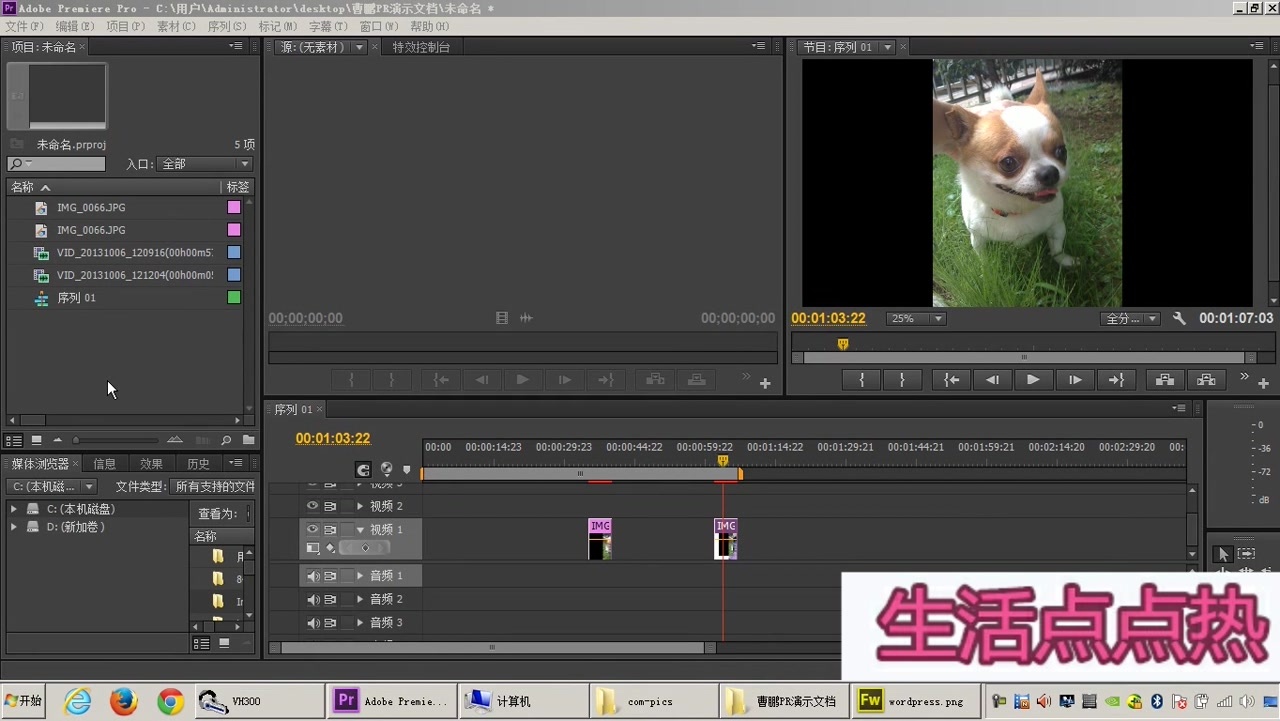Step forward one frame in Program monitor
1280x721 pixels.
[x=1075, y=380]
